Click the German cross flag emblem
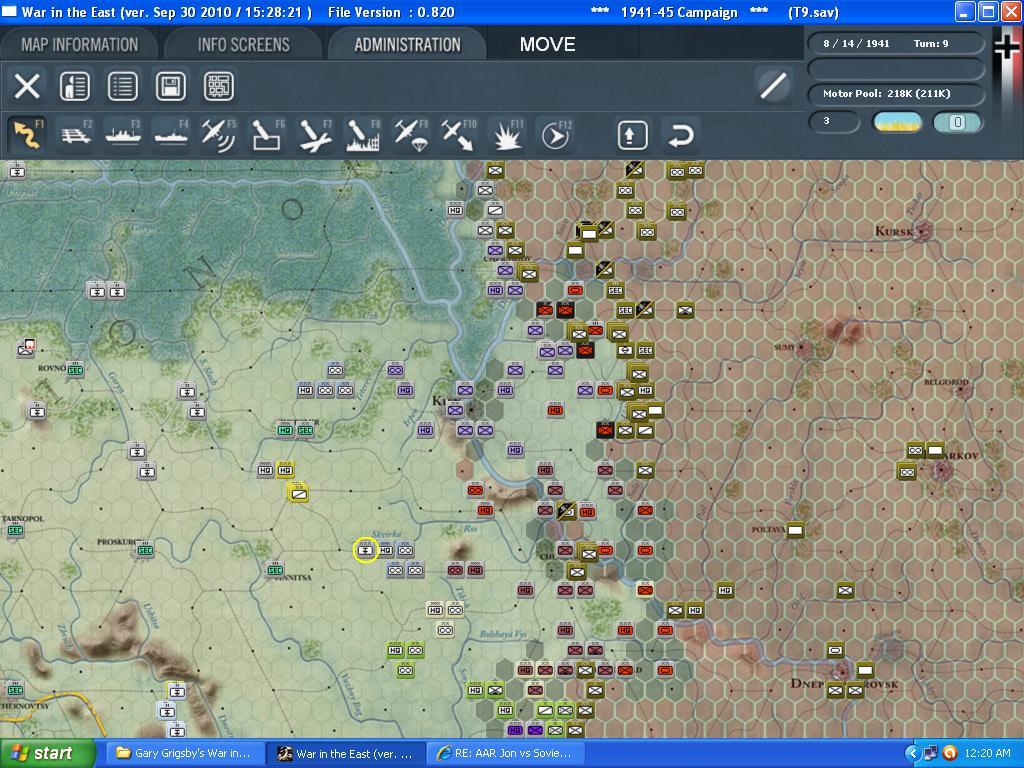 point(1006,49)
